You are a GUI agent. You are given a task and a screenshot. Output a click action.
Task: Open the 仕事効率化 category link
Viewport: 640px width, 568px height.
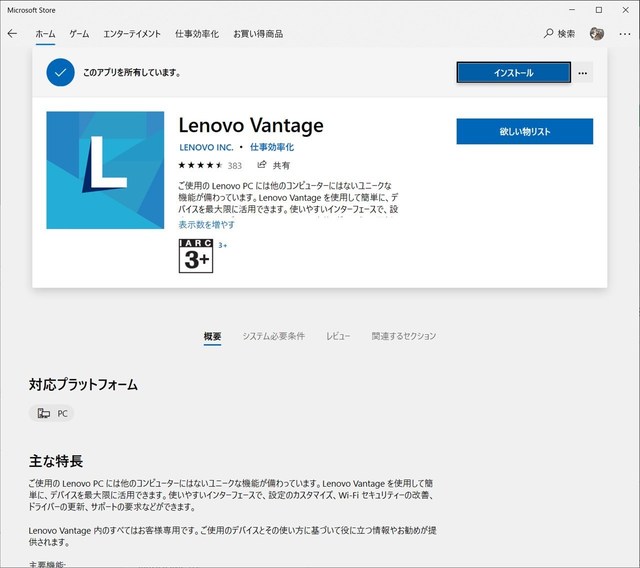click(272, 147)
